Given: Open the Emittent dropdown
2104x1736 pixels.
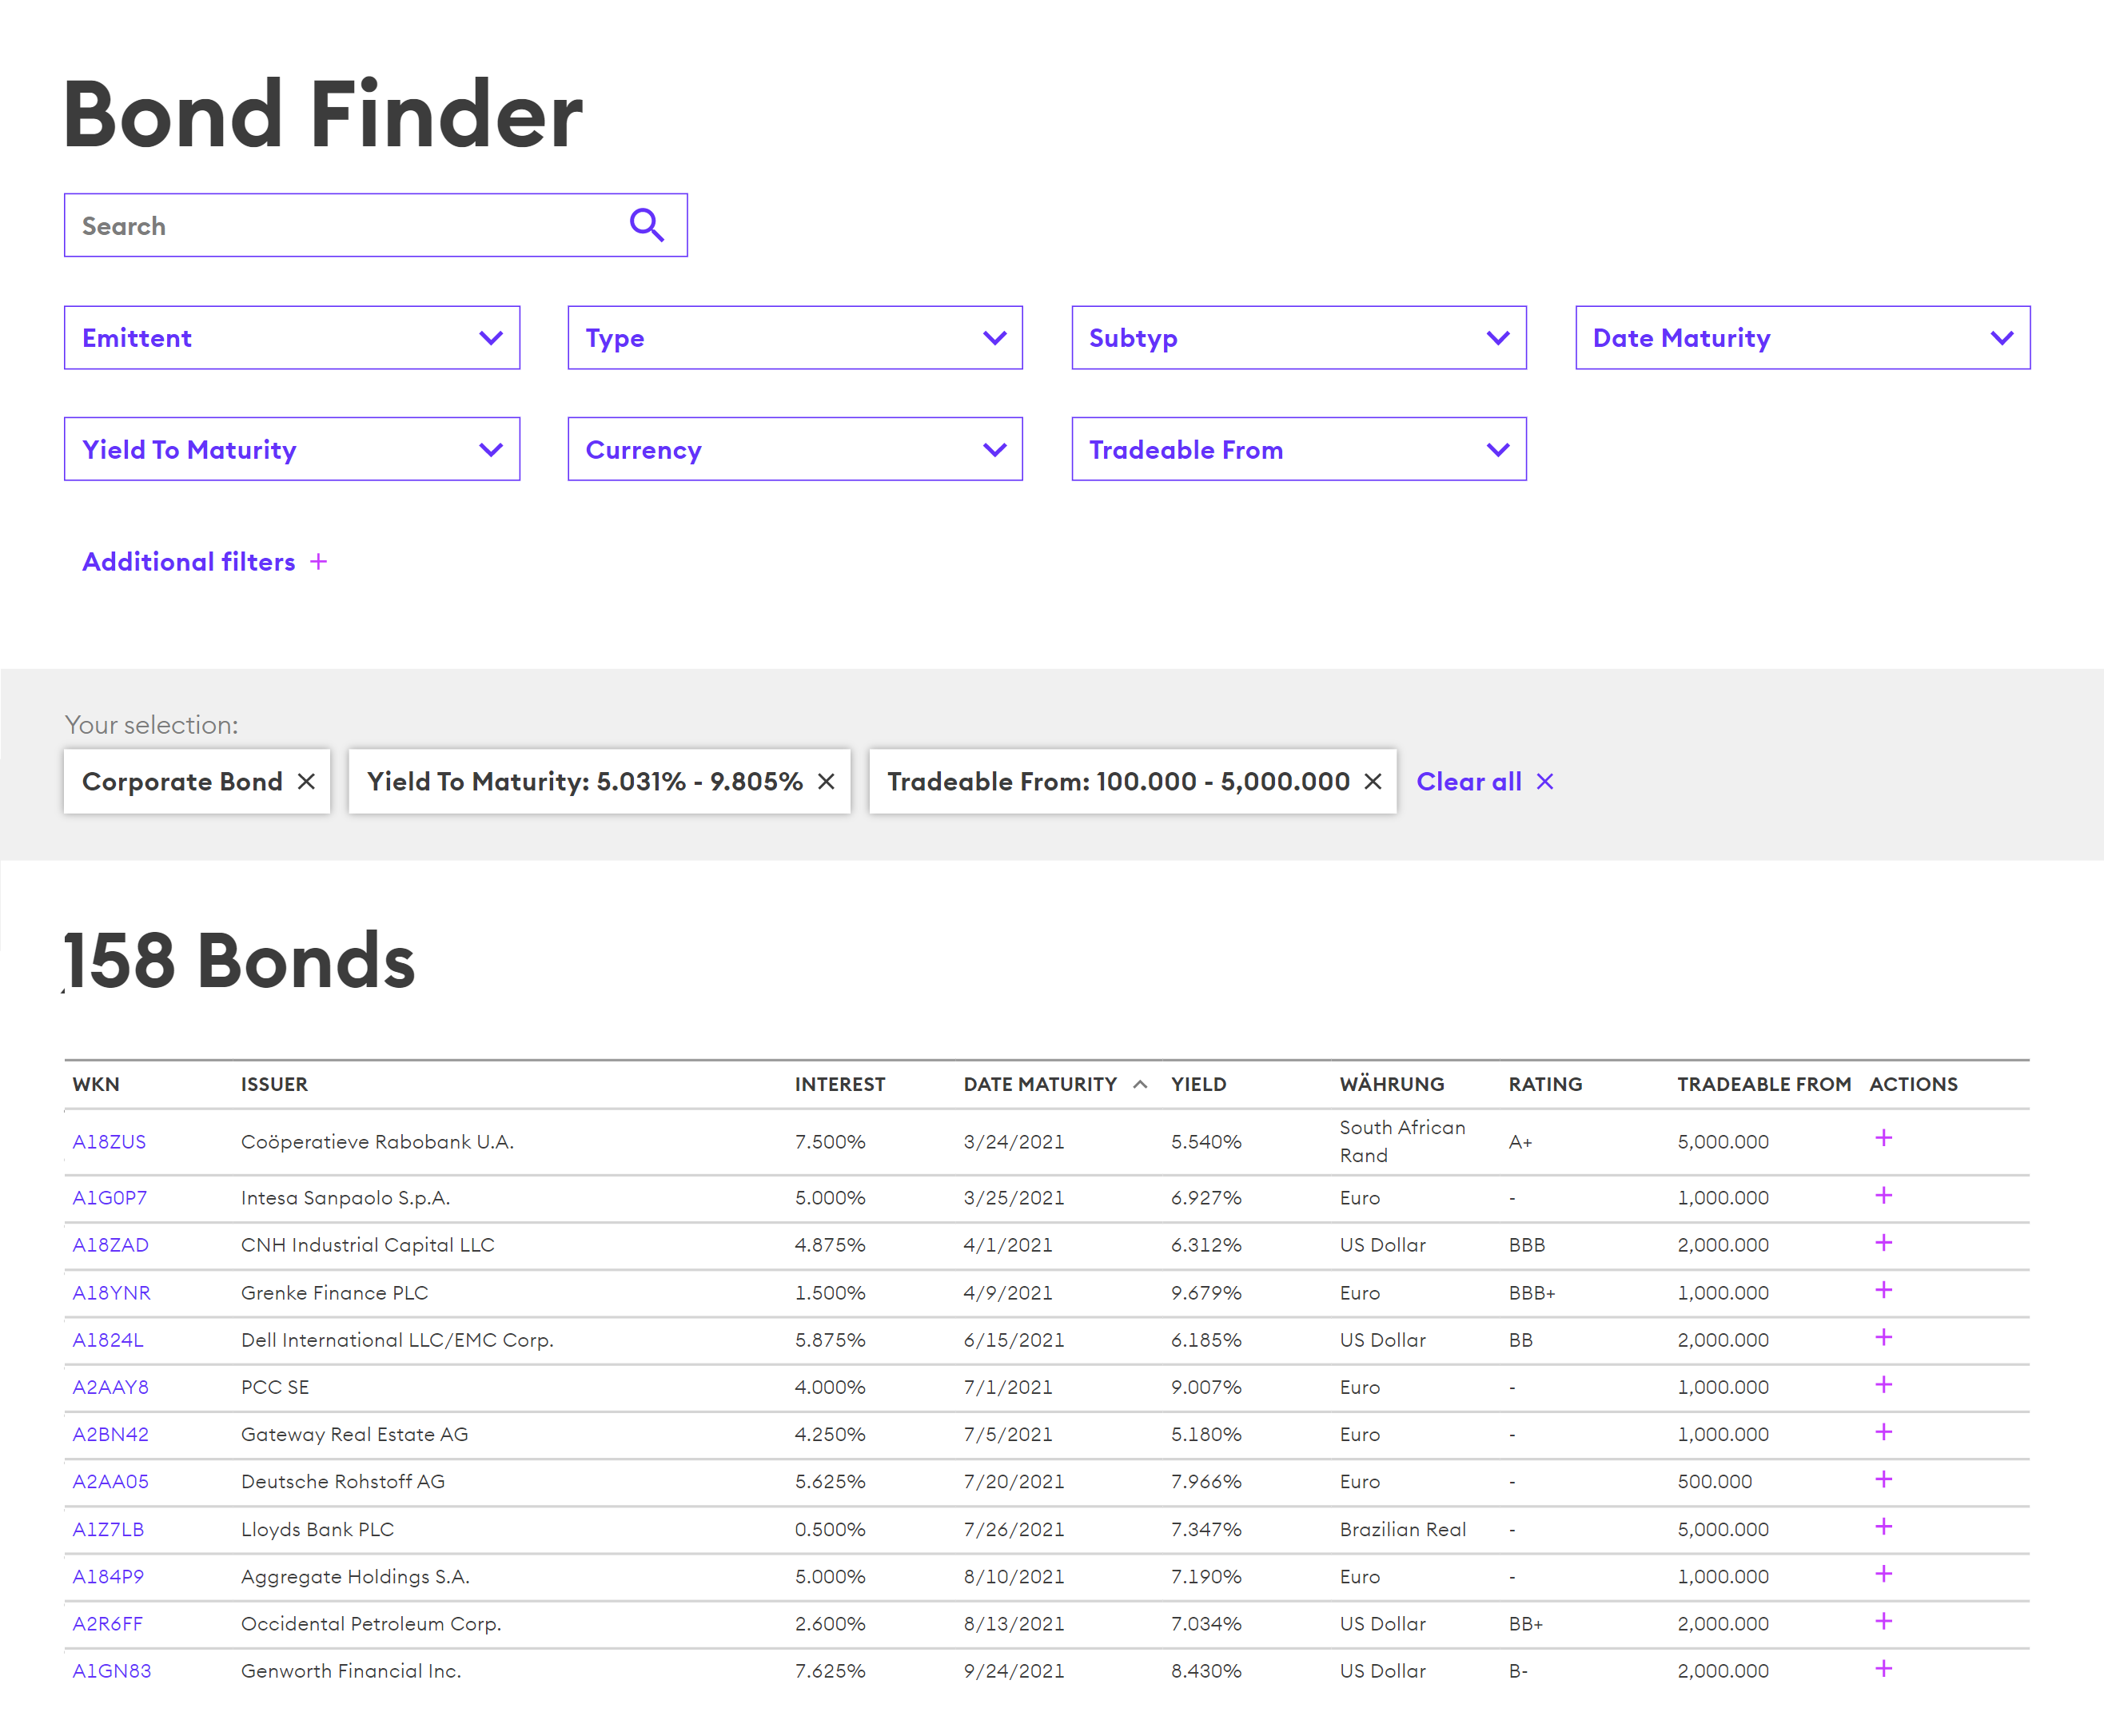Looking at the screenshot, I should click(292, 338).
